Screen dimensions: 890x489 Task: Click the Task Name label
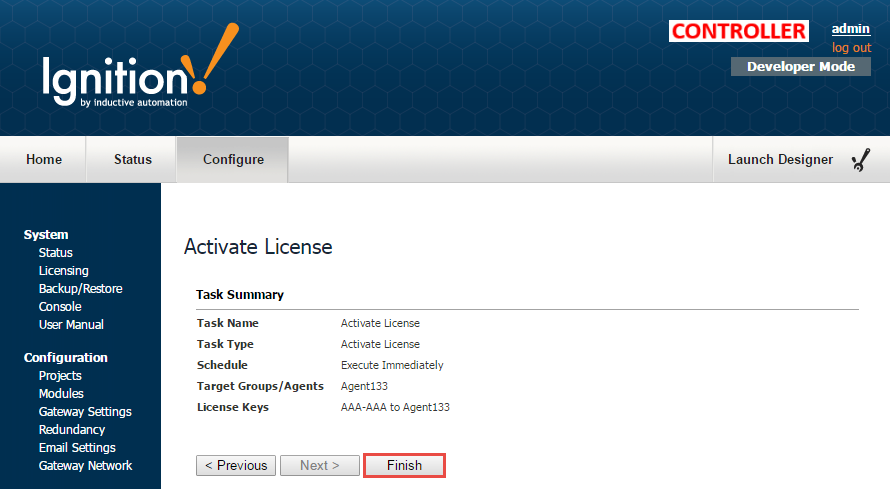coord(228,323)
